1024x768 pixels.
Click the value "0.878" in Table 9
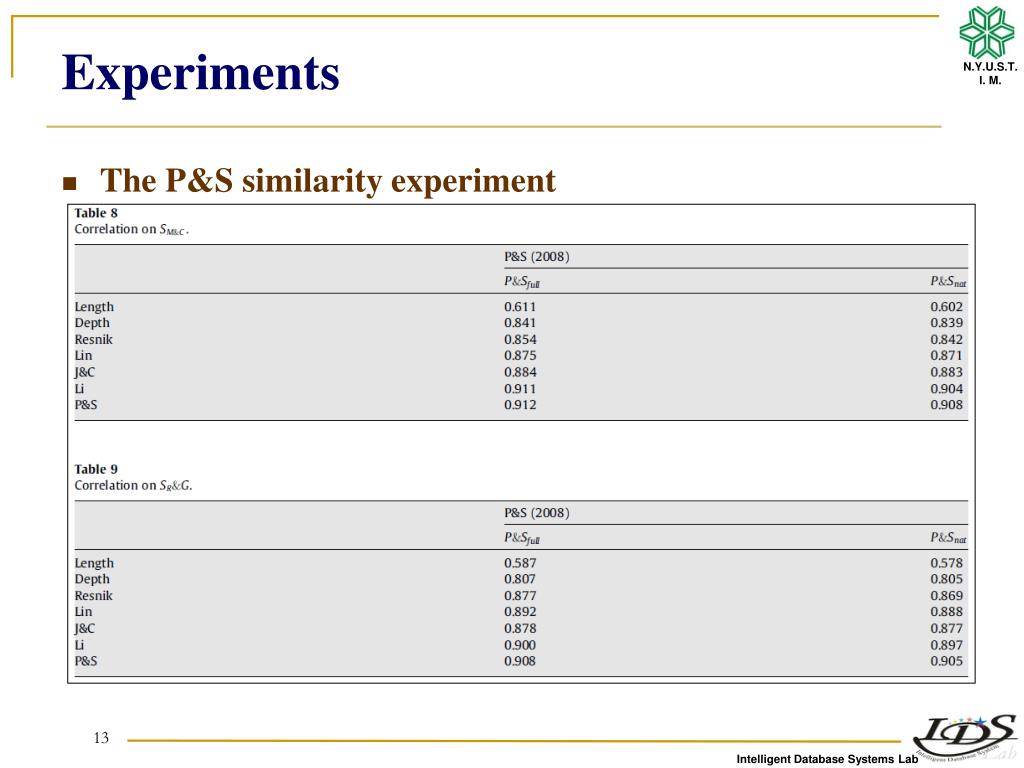point(520,628)
